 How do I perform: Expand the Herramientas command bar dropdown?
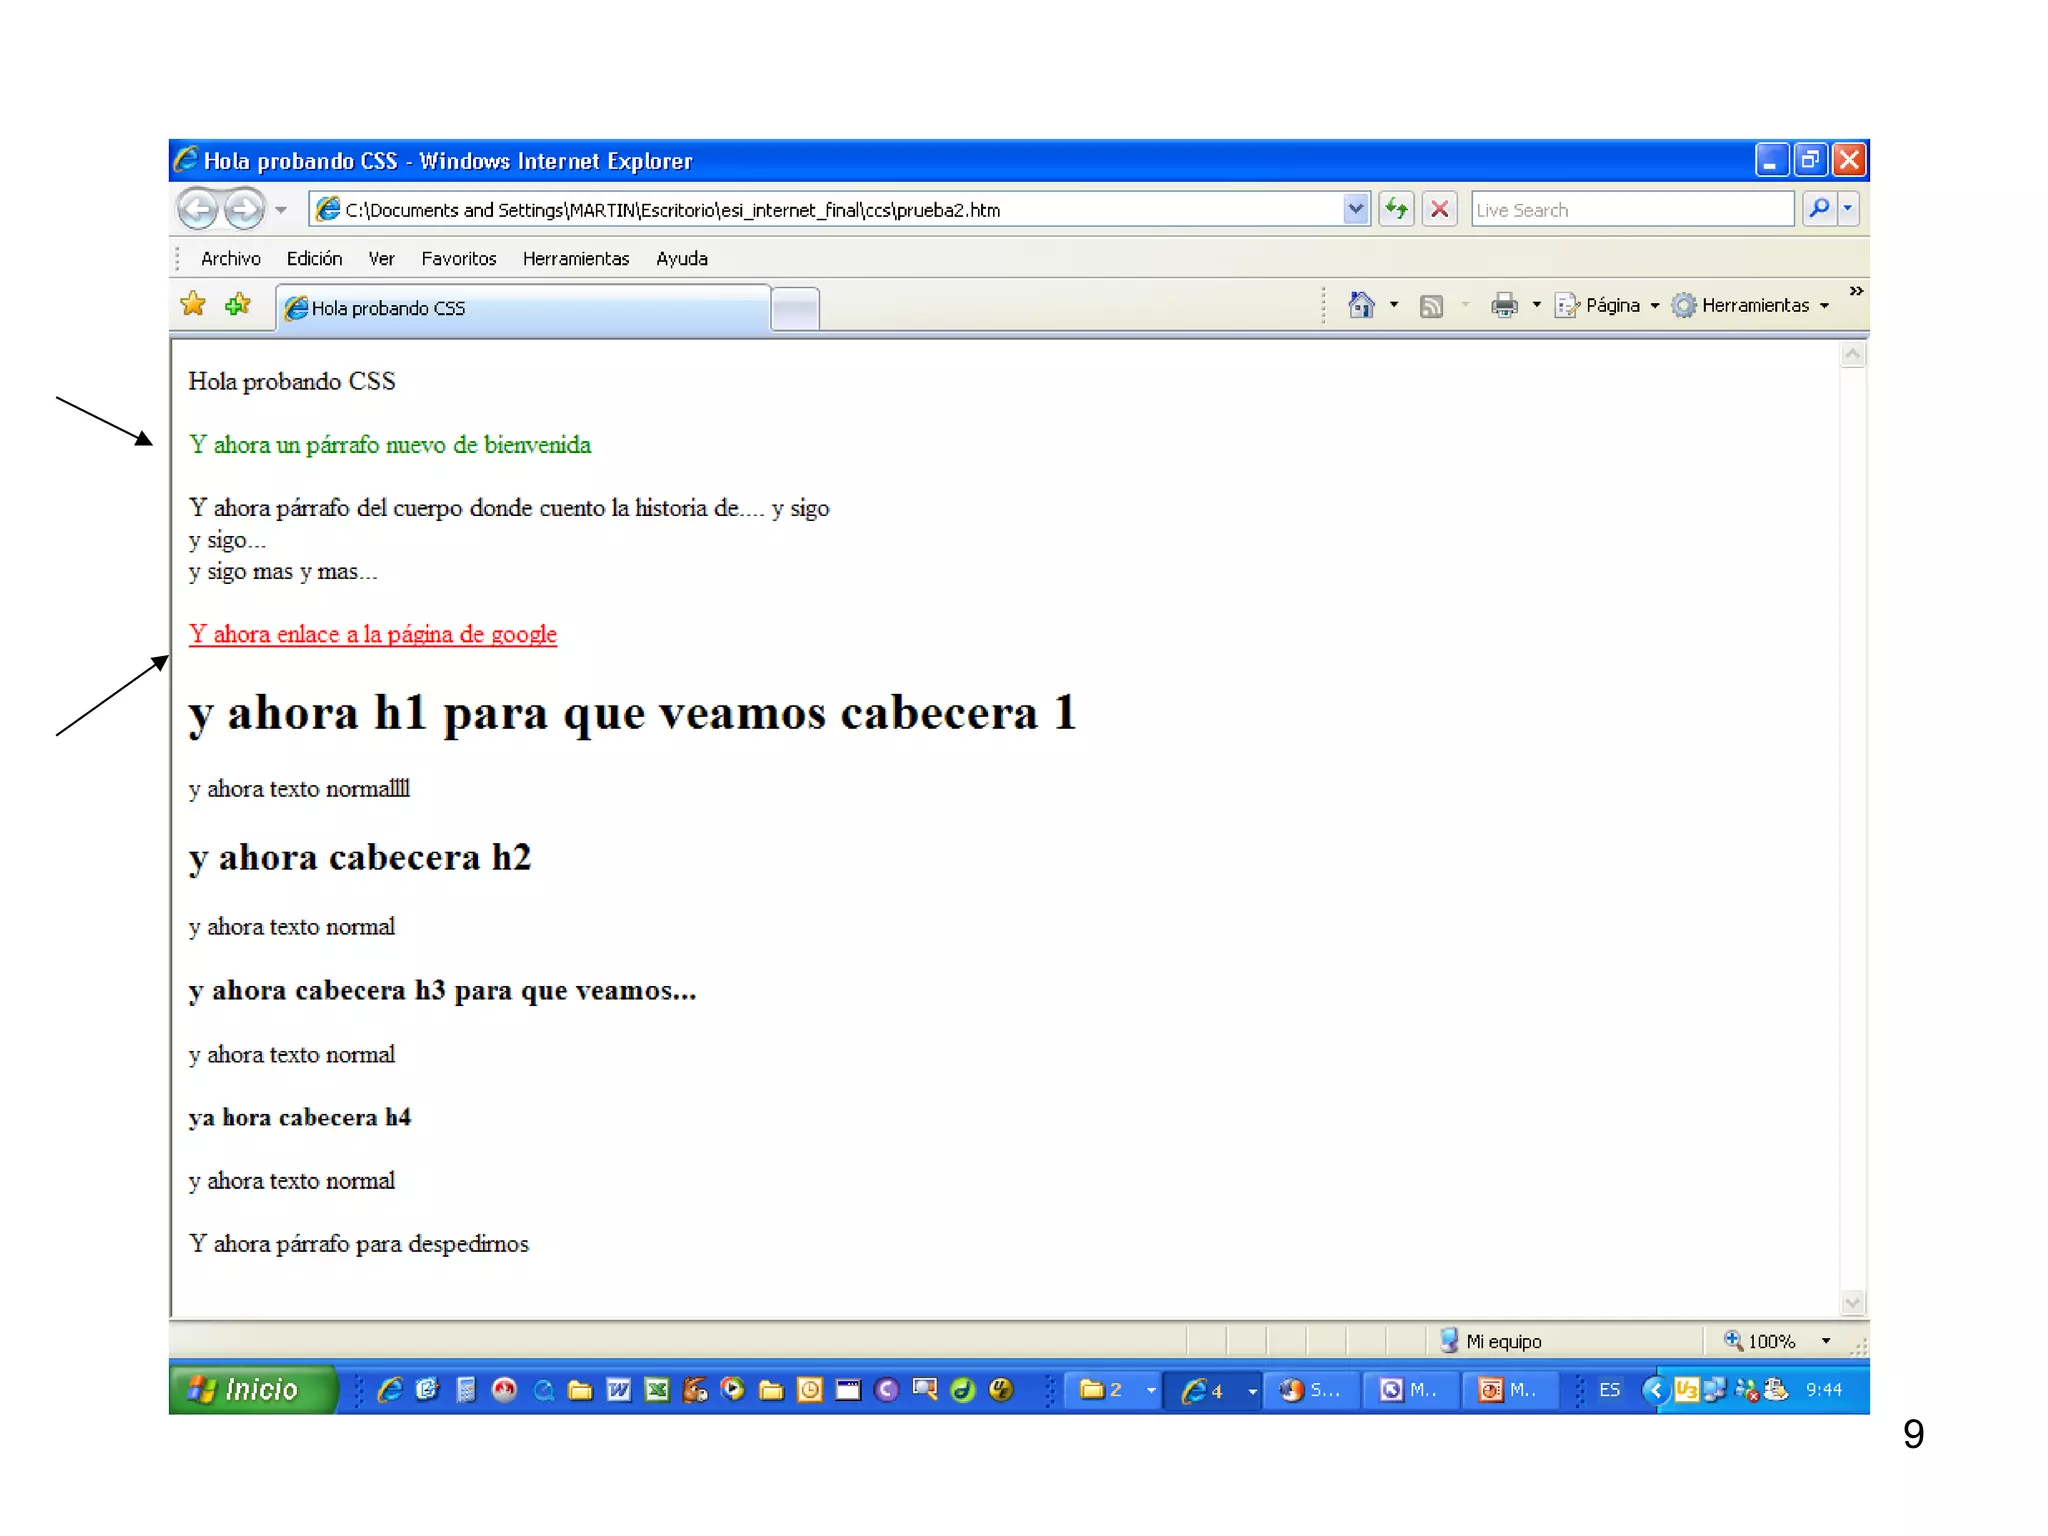click(x=1755, y=305)
